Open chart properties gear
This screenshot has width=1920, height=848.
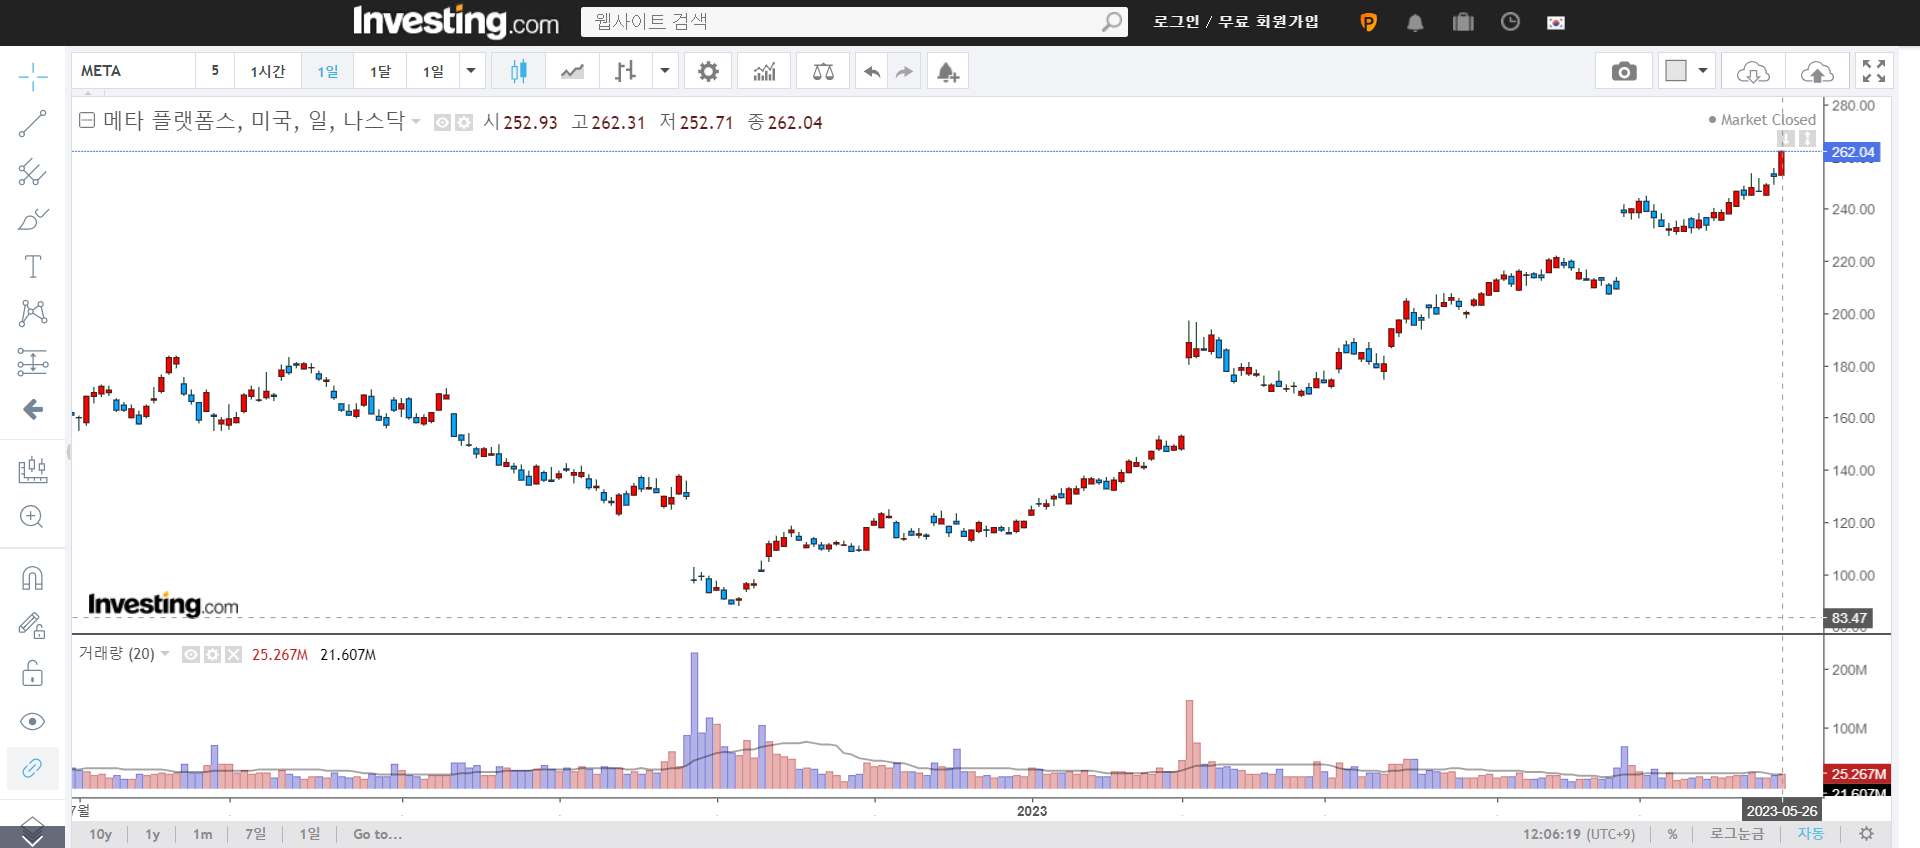(x=708, y=71)
